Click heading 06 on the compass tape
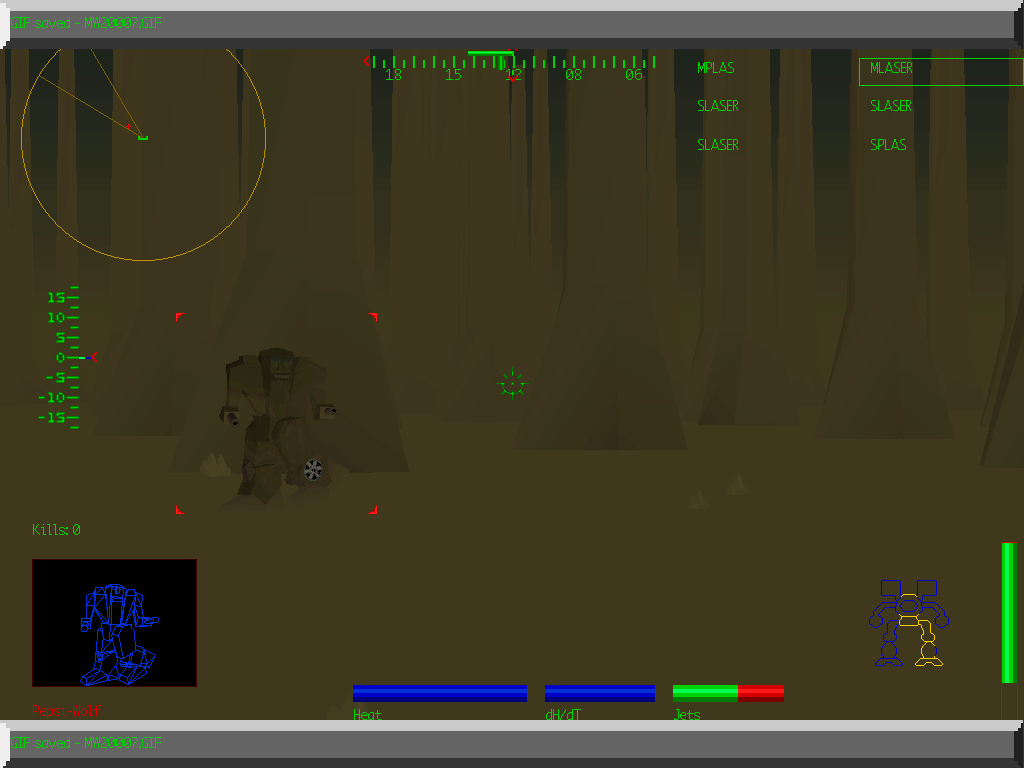The height and width of the screenshot is (768, 1024). [x=632, y=74]
